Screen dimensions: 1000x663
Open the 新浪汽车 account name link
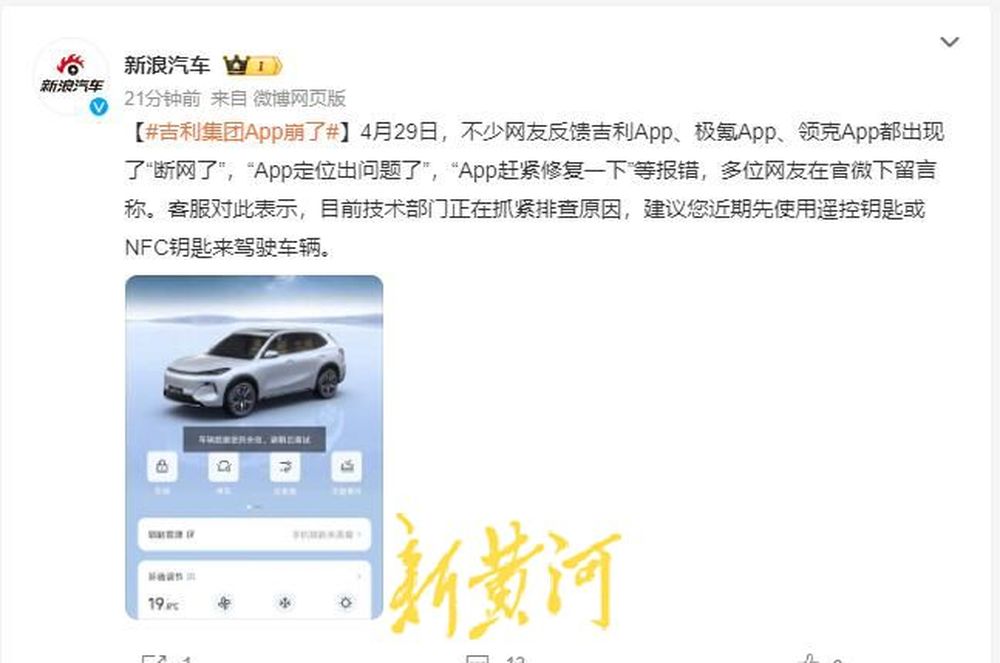coord(167,65)
